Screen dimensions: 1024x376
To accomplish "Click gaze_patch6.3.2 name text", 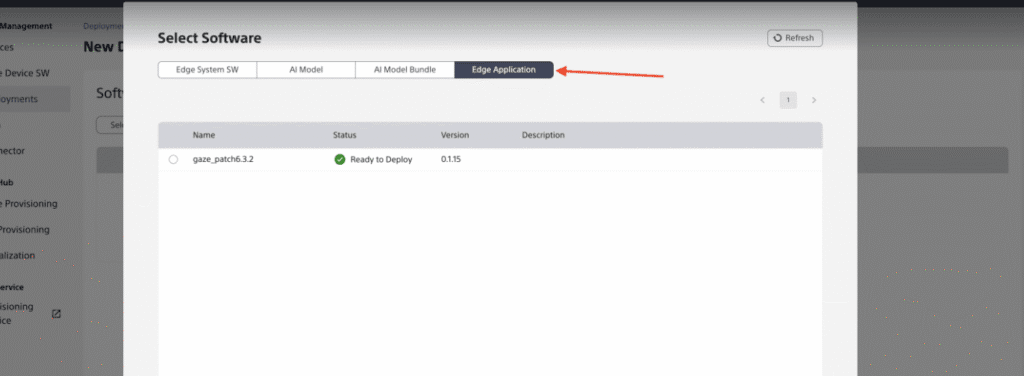I will tap(223, 159).
